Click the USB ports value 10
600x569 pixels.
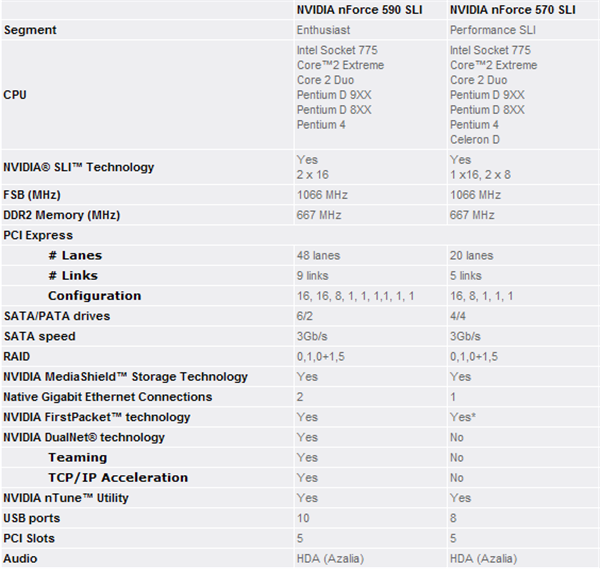pyautogui.click(x=303, y=518)
